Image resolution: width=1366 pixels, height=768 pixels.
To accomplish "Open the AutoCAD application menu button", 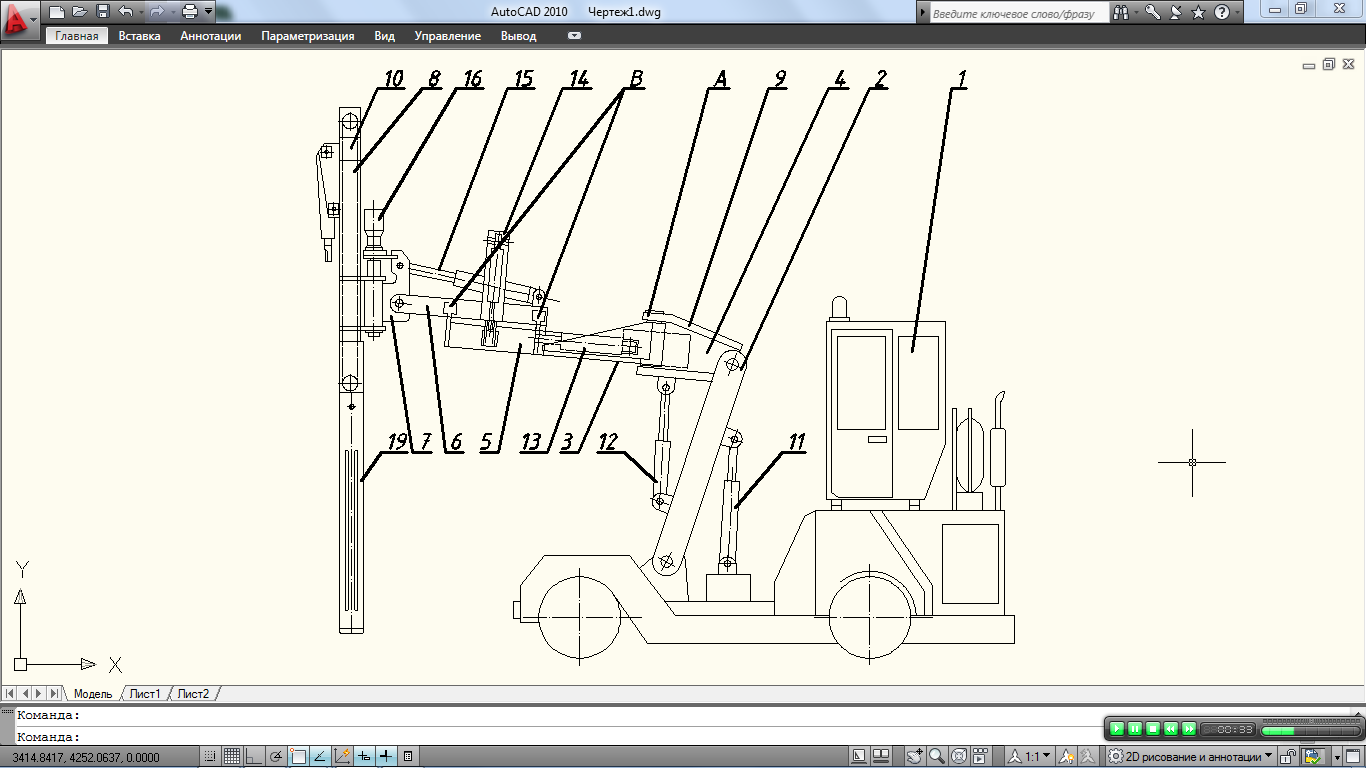I will click(18, 20).
